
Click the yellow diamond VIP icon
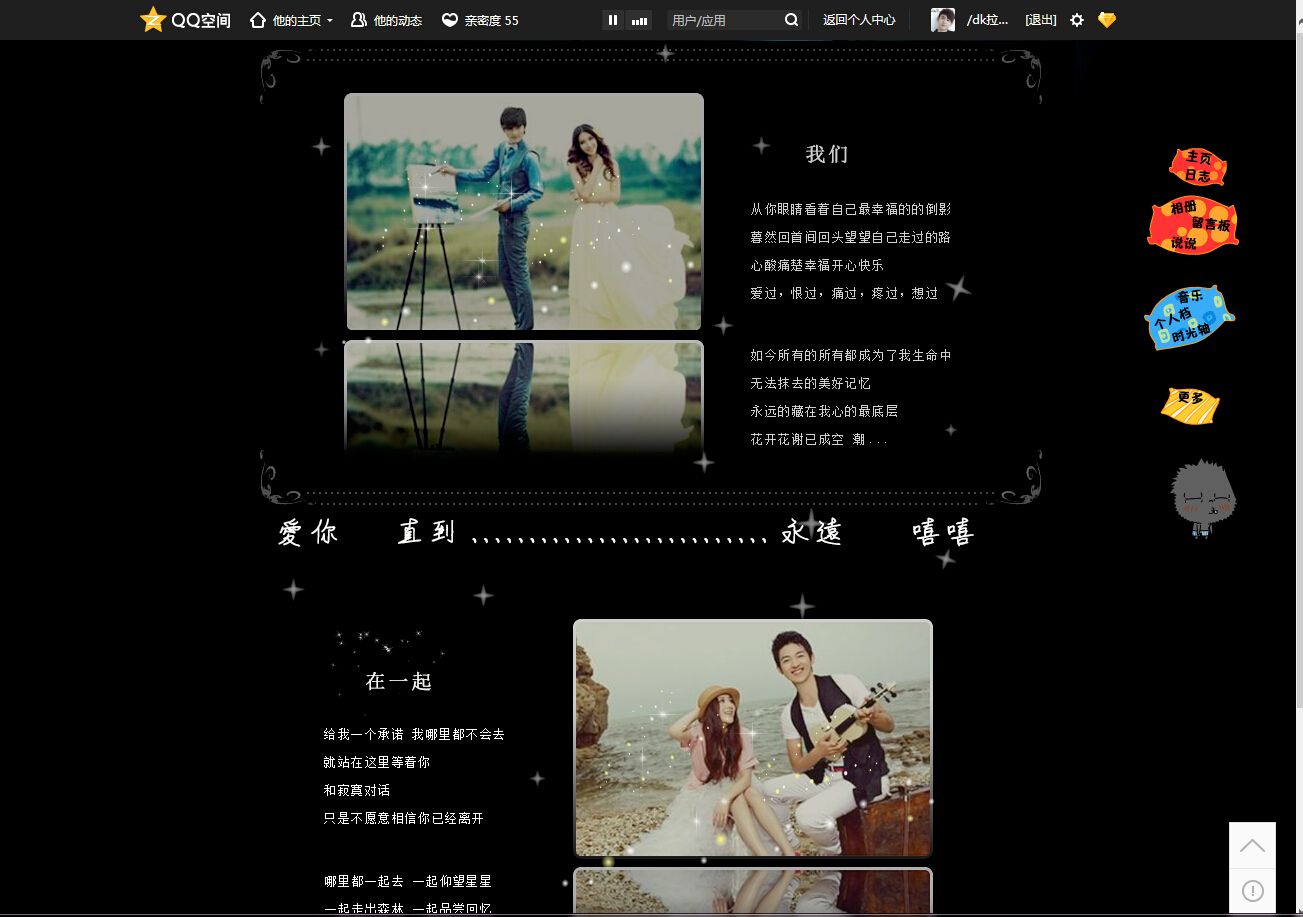pyautogui.click(x=1106, y=20)
